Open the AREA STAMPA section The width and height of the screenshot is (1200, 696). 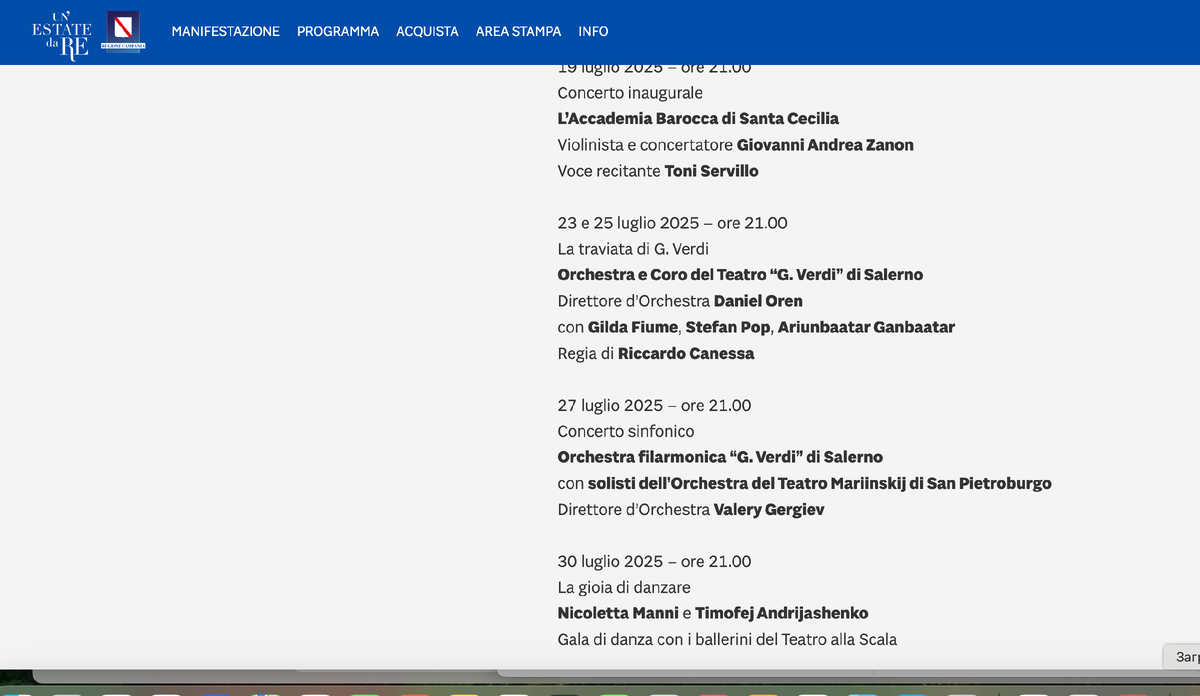(518, 32)
